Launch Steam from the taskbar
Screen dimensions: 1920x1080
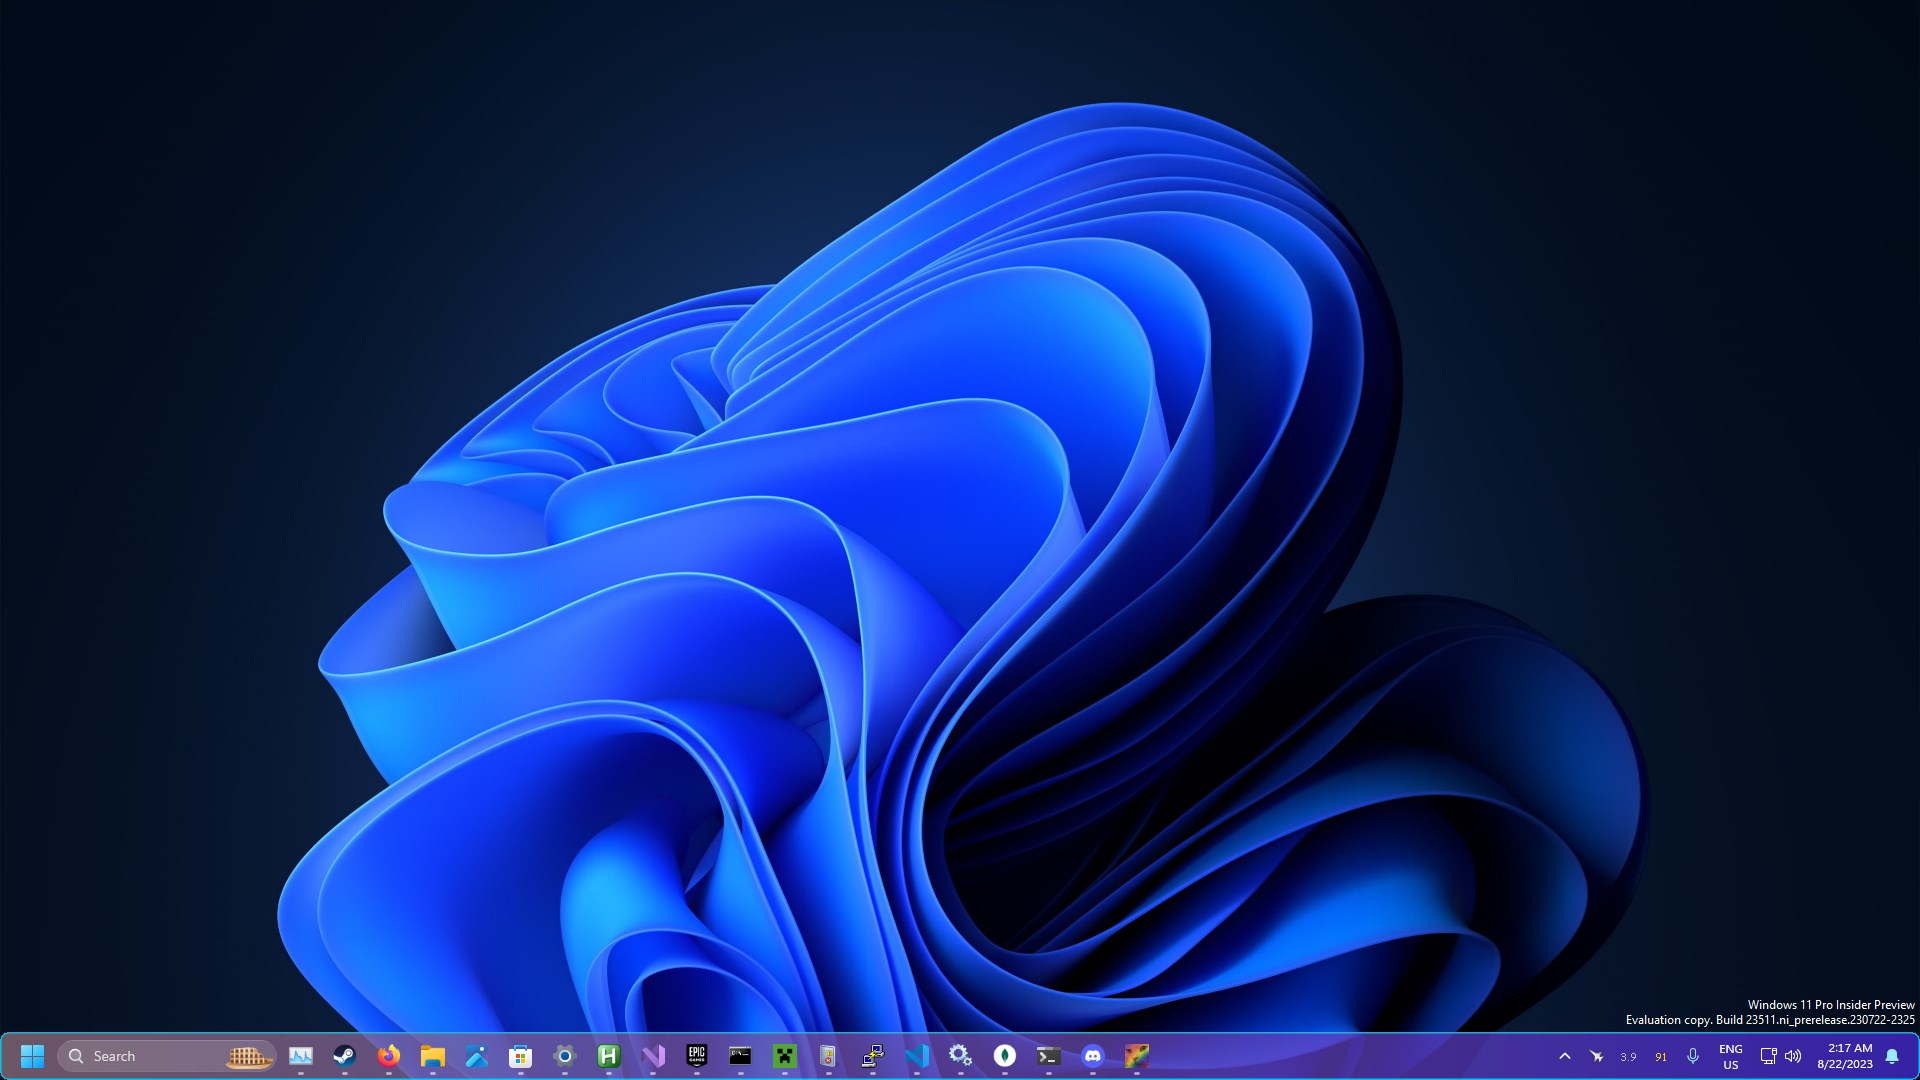point(344,1056)
